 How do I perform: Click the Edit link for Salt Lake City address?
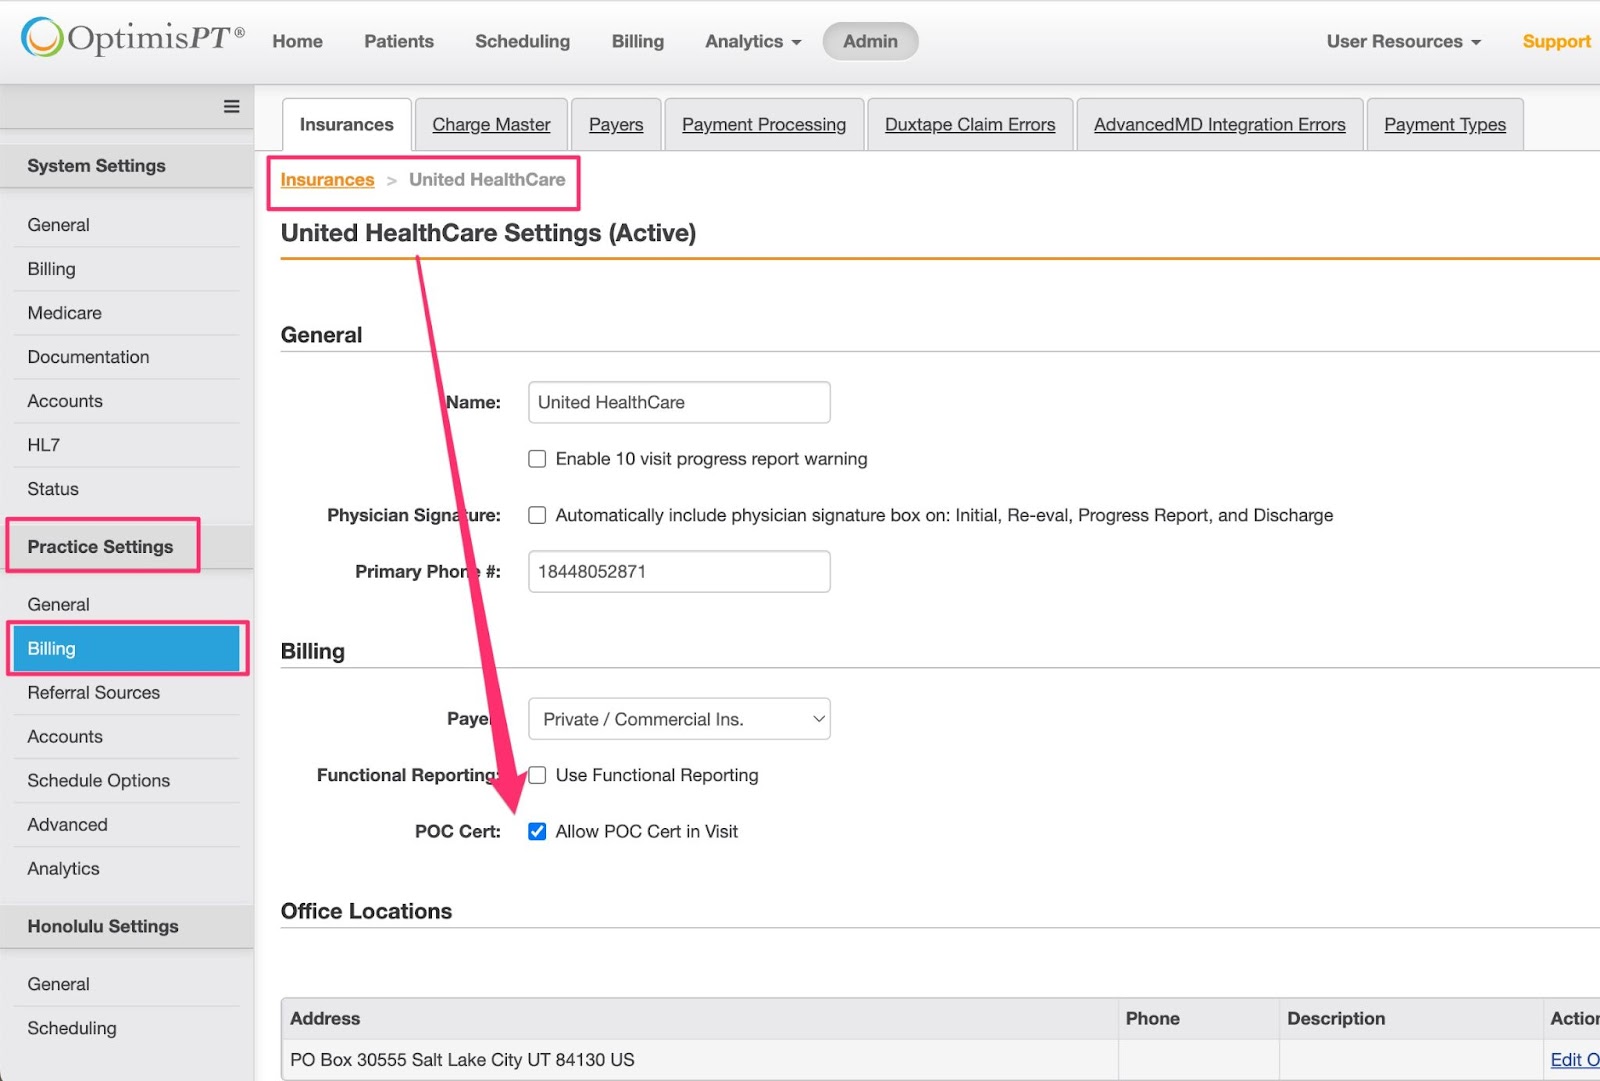tap(1574, 1060)
